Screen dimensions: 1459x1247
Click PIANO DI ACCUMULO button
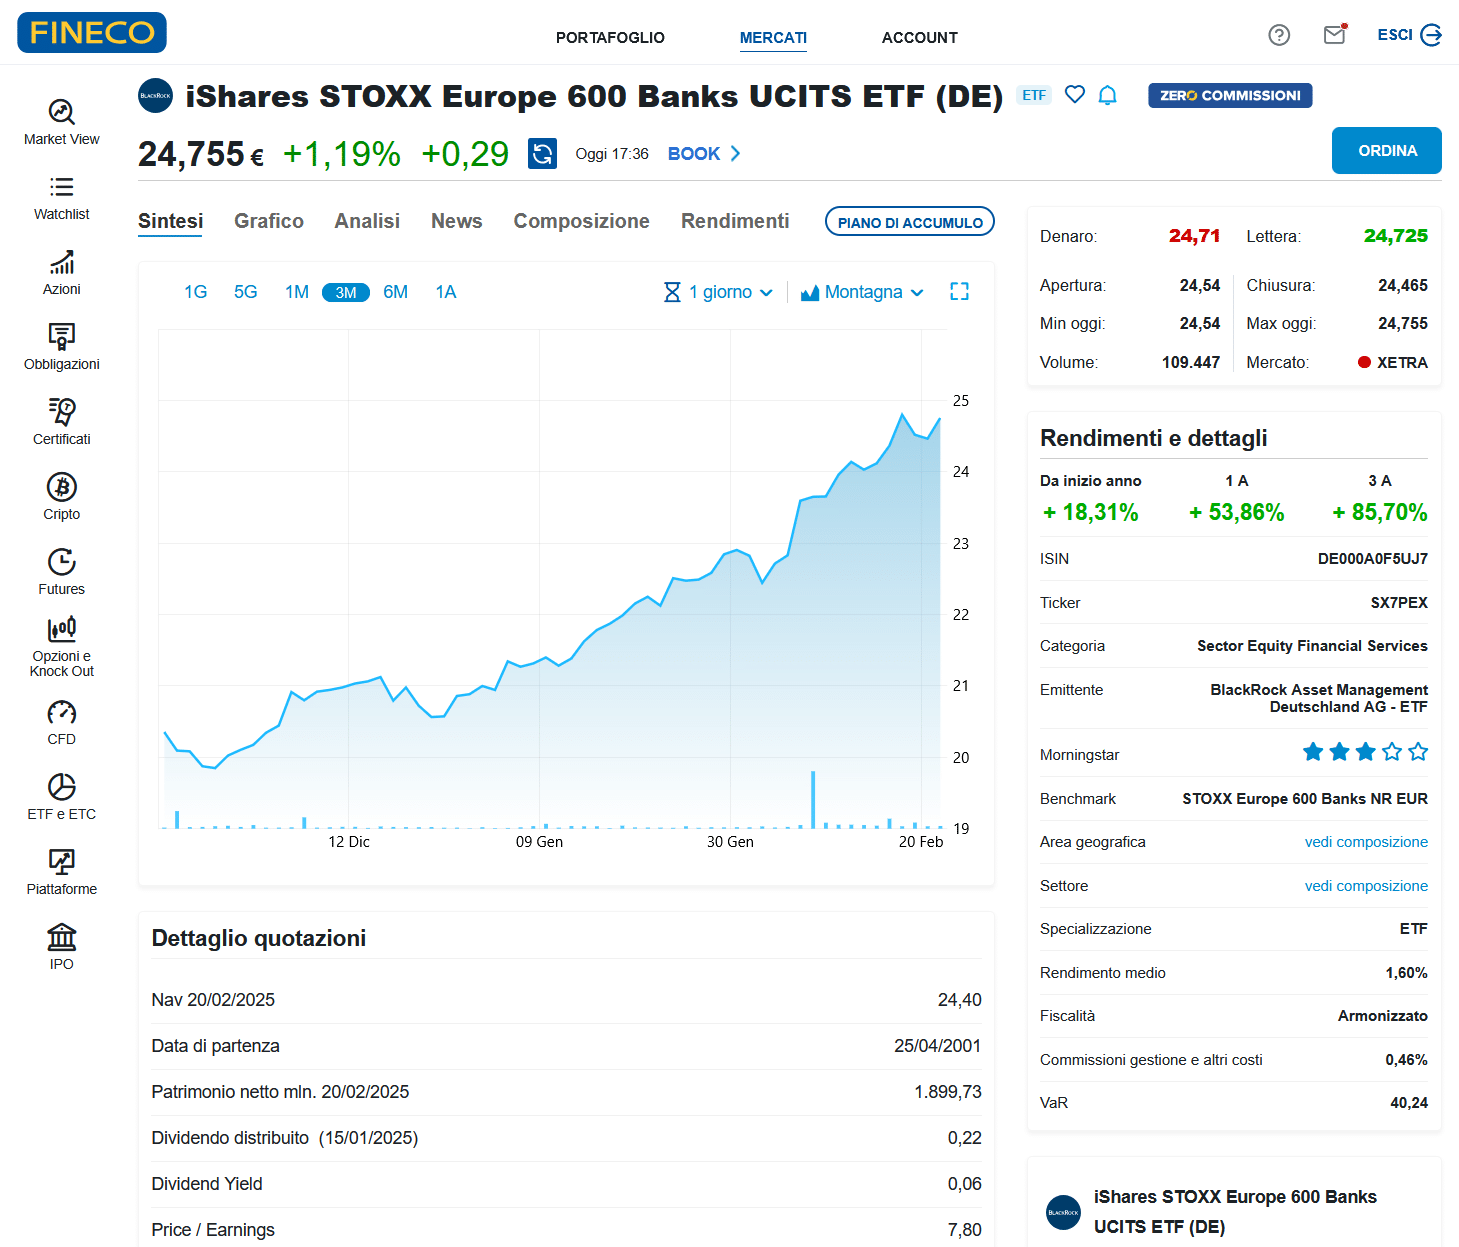coord(910,222)
